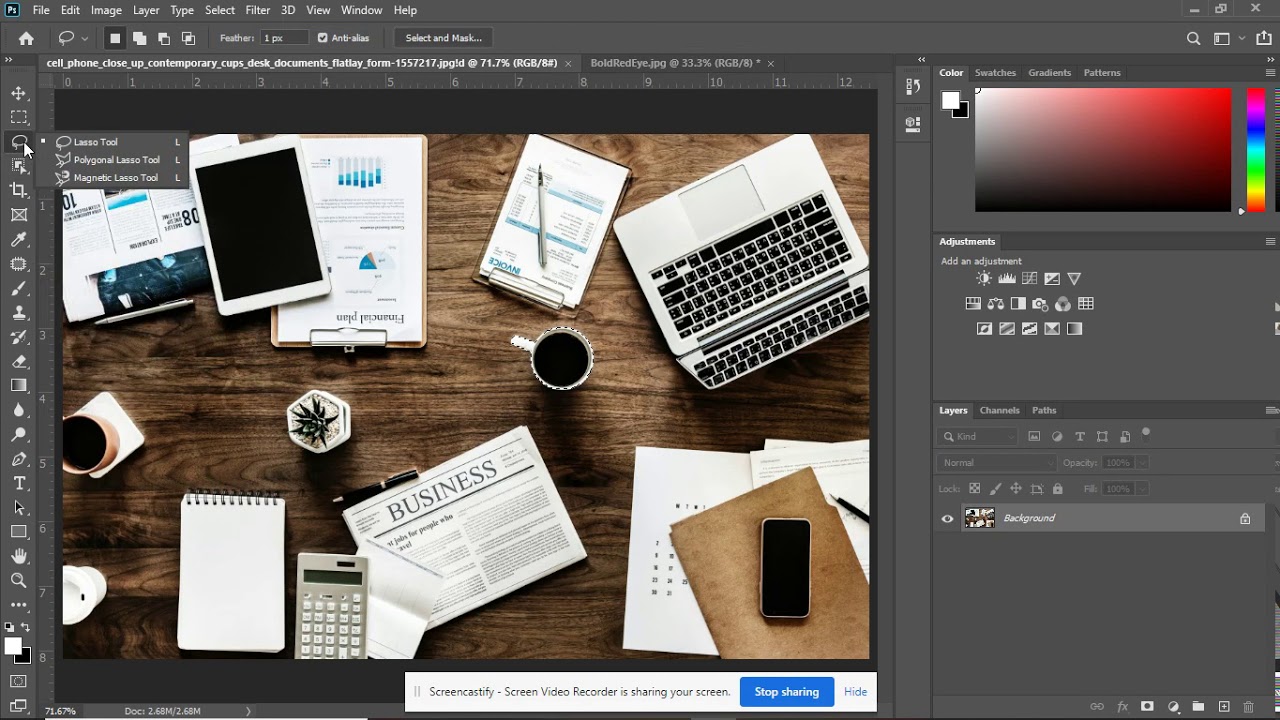
Task: Add a Photo Filter adjustment
Action: [1040, 304]
